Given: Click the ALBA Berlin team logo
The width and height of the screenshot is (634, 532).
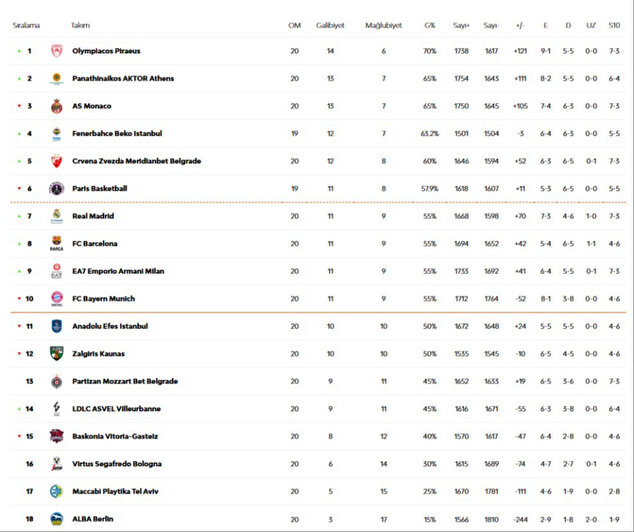Looking at the screenshot, I should point(57,519).
